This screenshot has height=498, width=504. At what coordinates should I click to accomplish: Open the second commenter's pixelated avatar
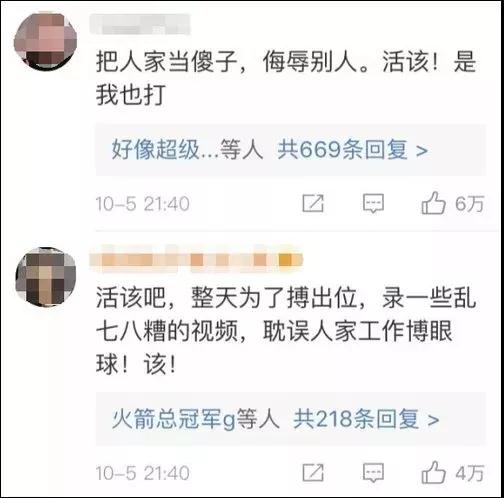click(46, 277)
